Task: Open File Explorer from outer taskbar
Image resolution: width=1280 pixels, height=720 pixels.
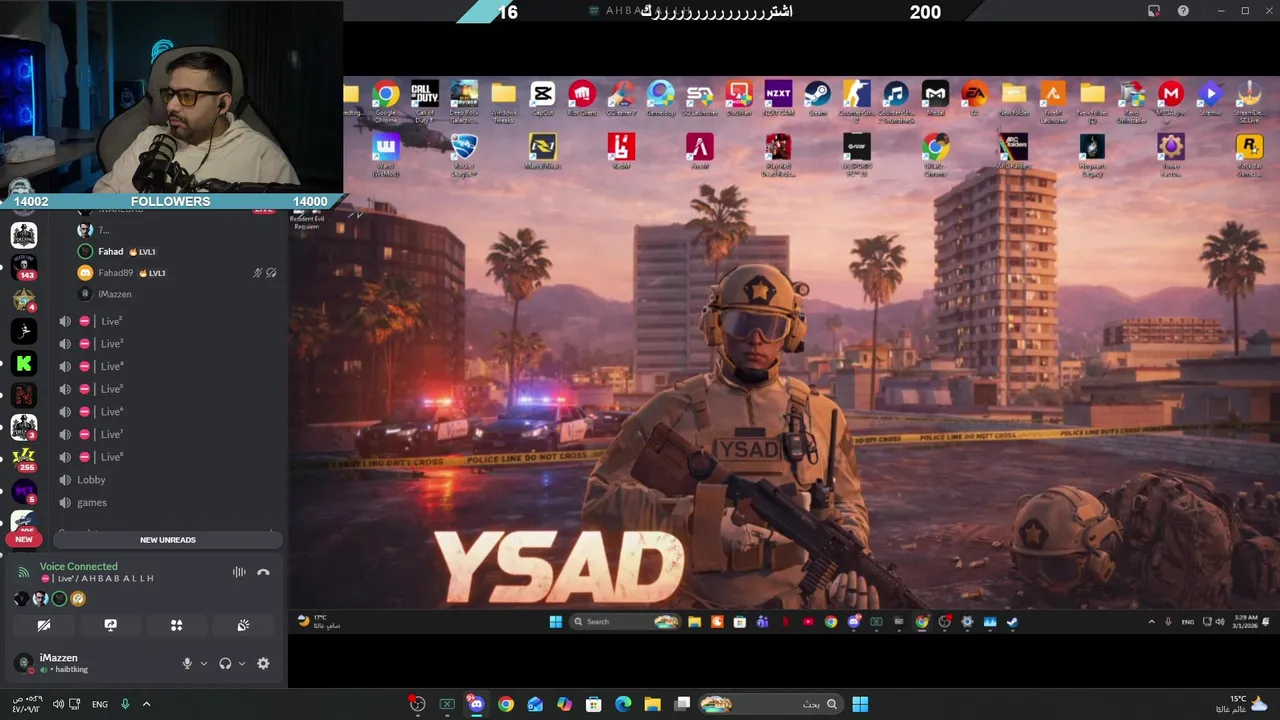Action: coord(652,704)
